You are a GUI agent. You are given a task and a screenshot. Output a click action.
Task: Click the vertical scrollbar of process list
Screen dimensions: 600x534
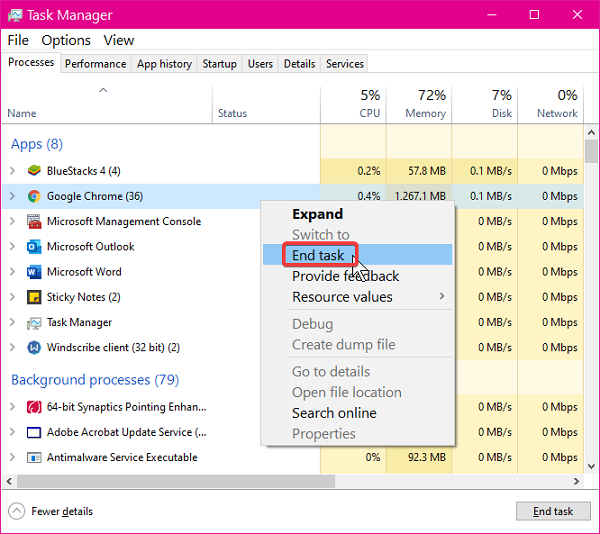[592, 300]
